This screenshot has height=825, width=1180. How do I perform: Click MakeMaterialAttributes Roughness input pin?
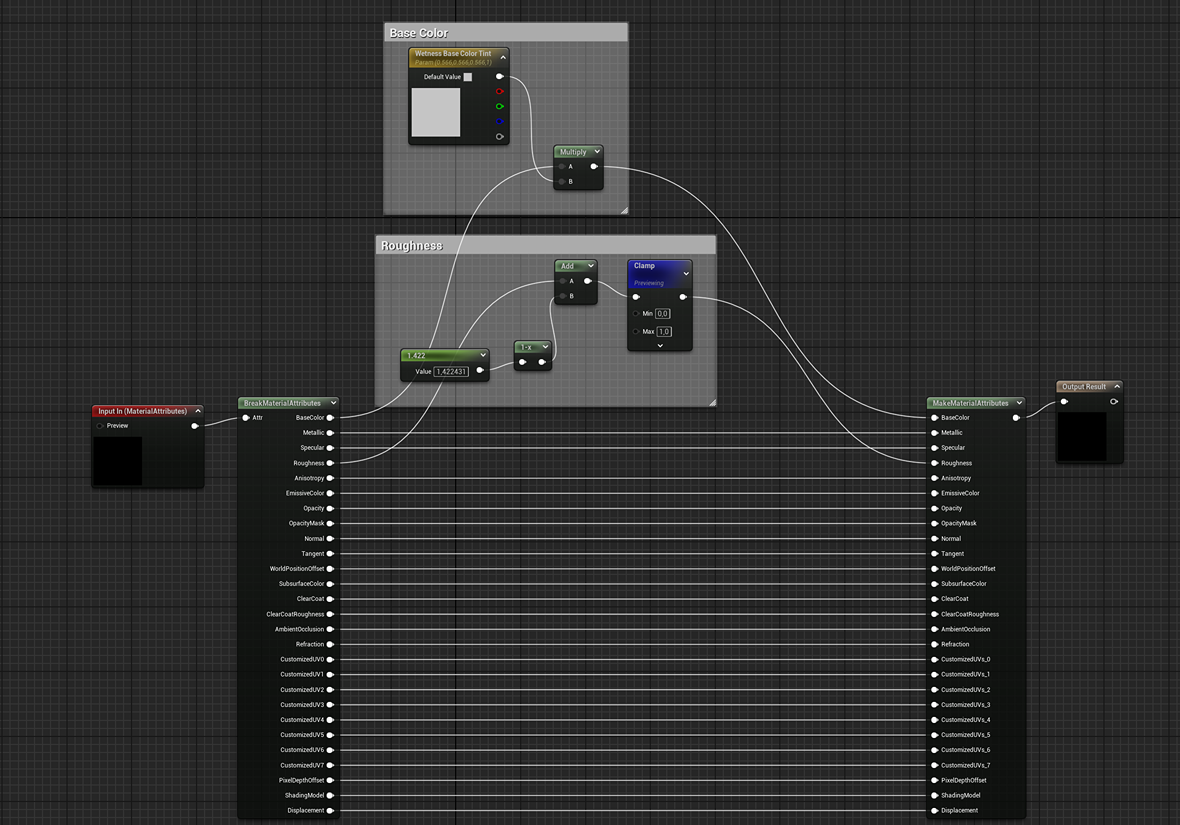click(935, 463)
